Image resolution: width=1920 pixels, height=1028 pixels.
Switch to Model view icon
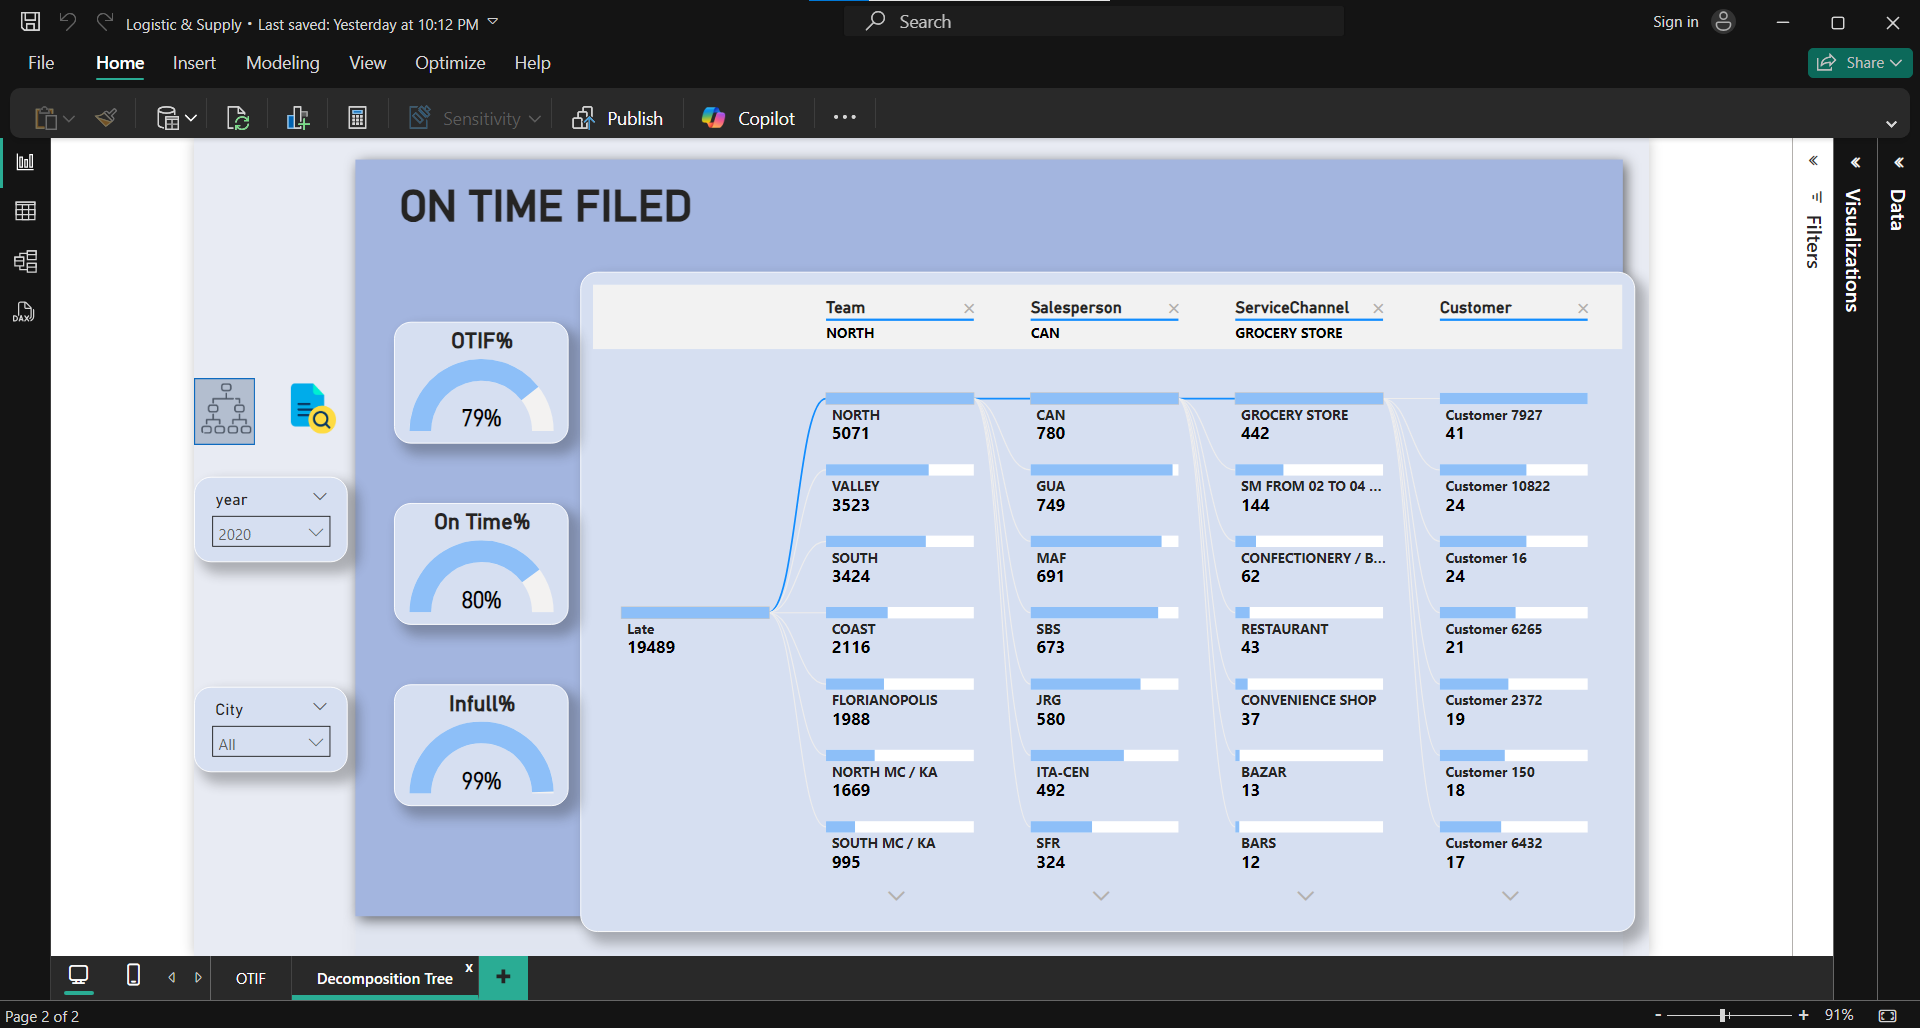point(25,262)
